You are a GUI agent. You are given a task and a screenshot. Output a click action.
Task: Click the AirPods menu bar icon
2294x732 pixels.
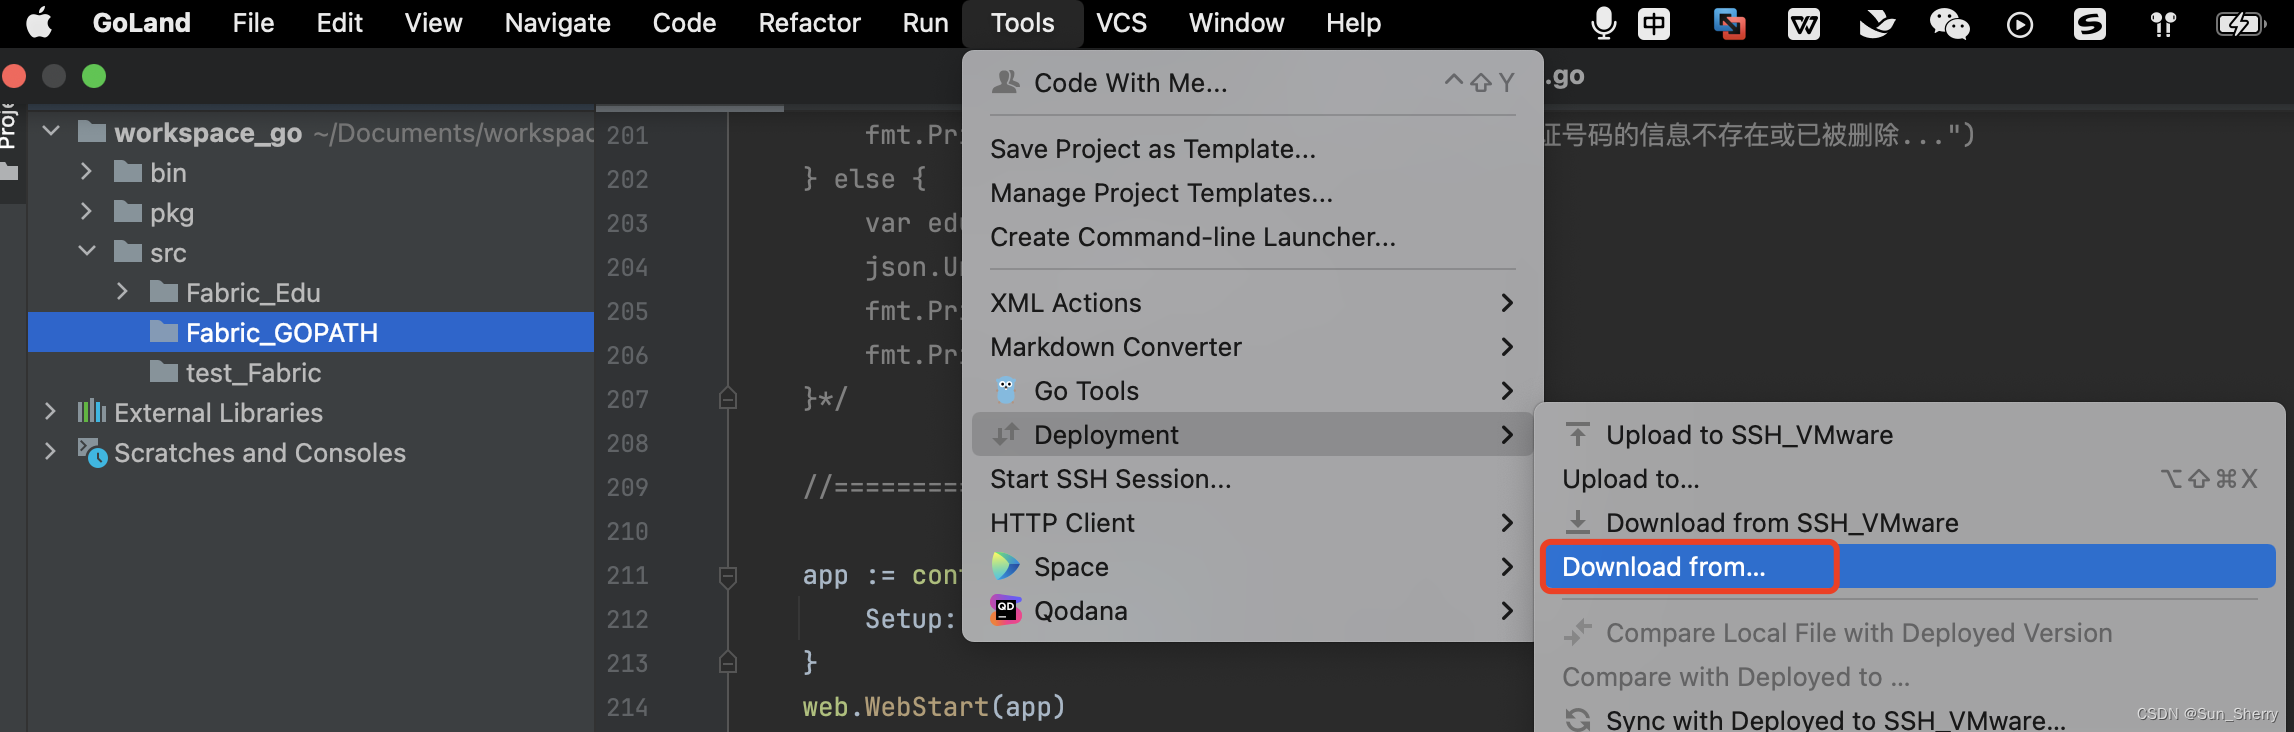pyautogui.click(x=2163, y=24)
